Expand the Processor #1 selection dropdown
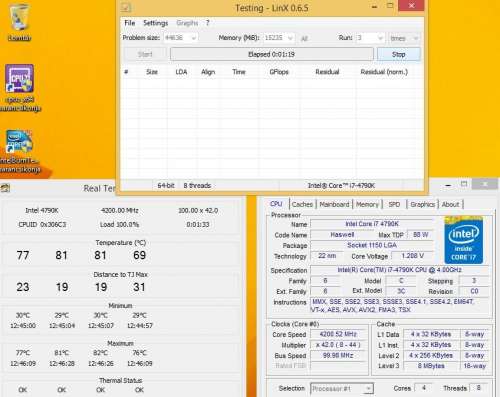The height and width of the screenshot is (397, 500). click(x=368, y=389)
